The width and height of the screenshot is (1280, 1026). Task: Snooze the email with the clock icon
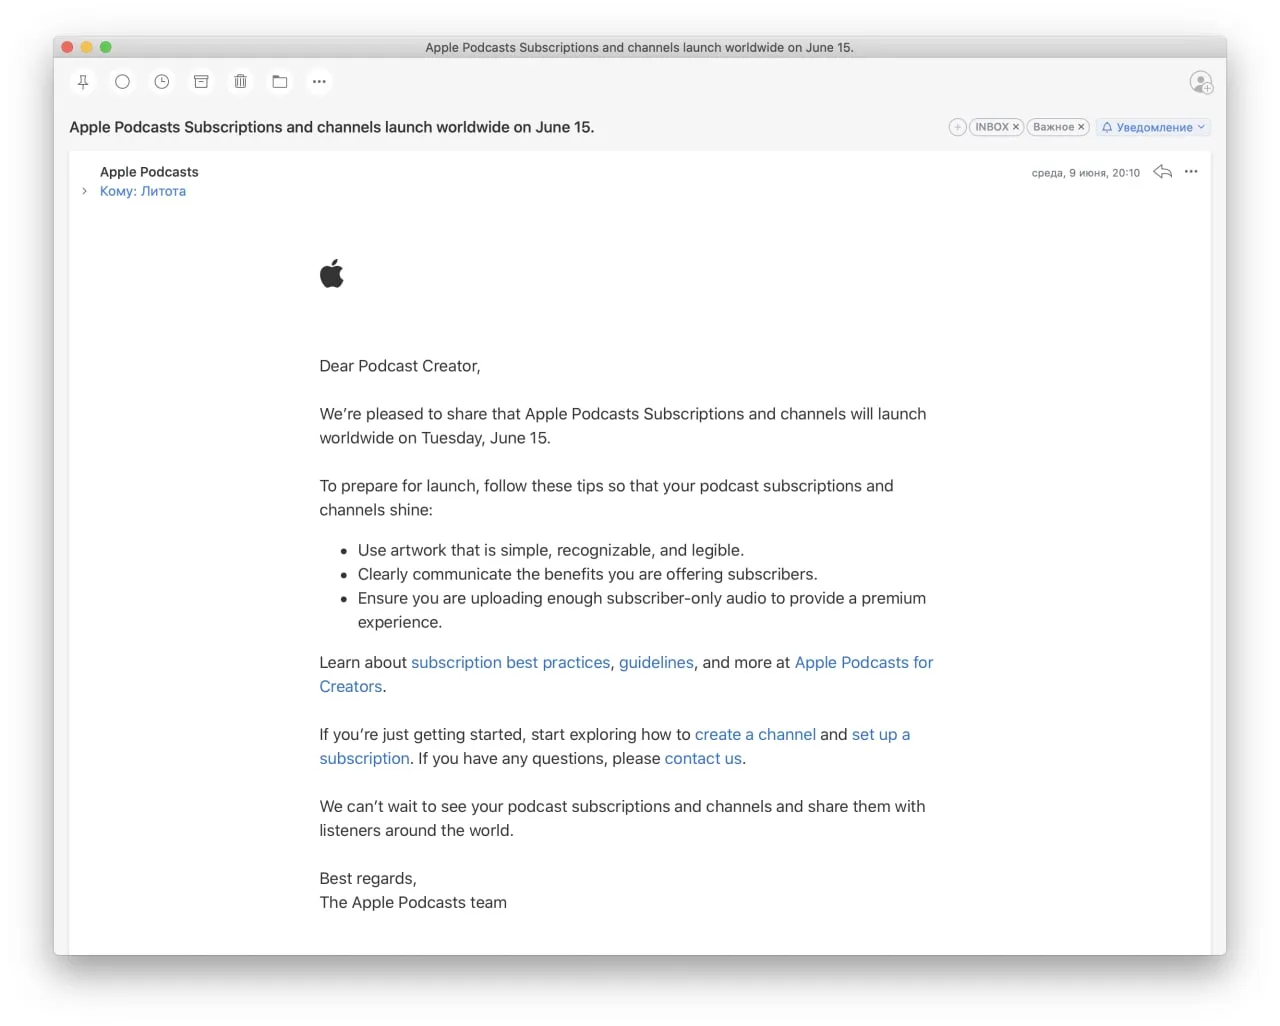[162, 82]
